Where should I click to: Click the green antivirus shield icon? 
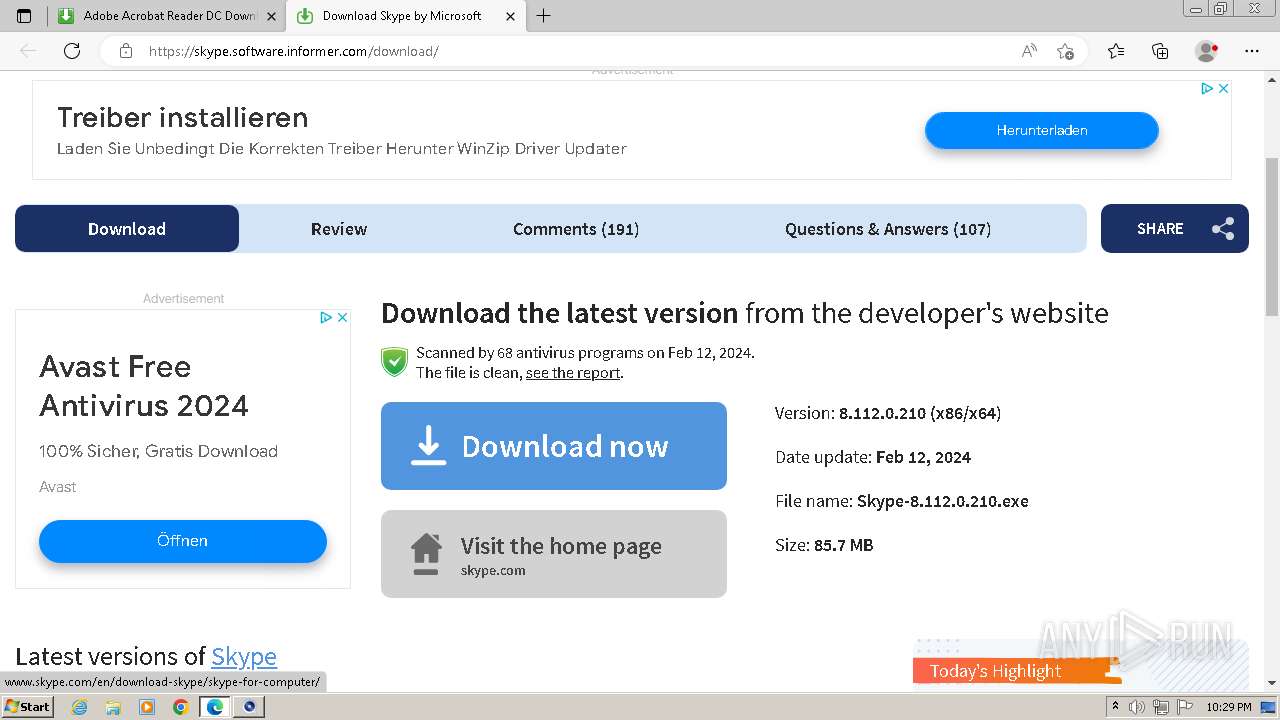(x=395, y=362)
